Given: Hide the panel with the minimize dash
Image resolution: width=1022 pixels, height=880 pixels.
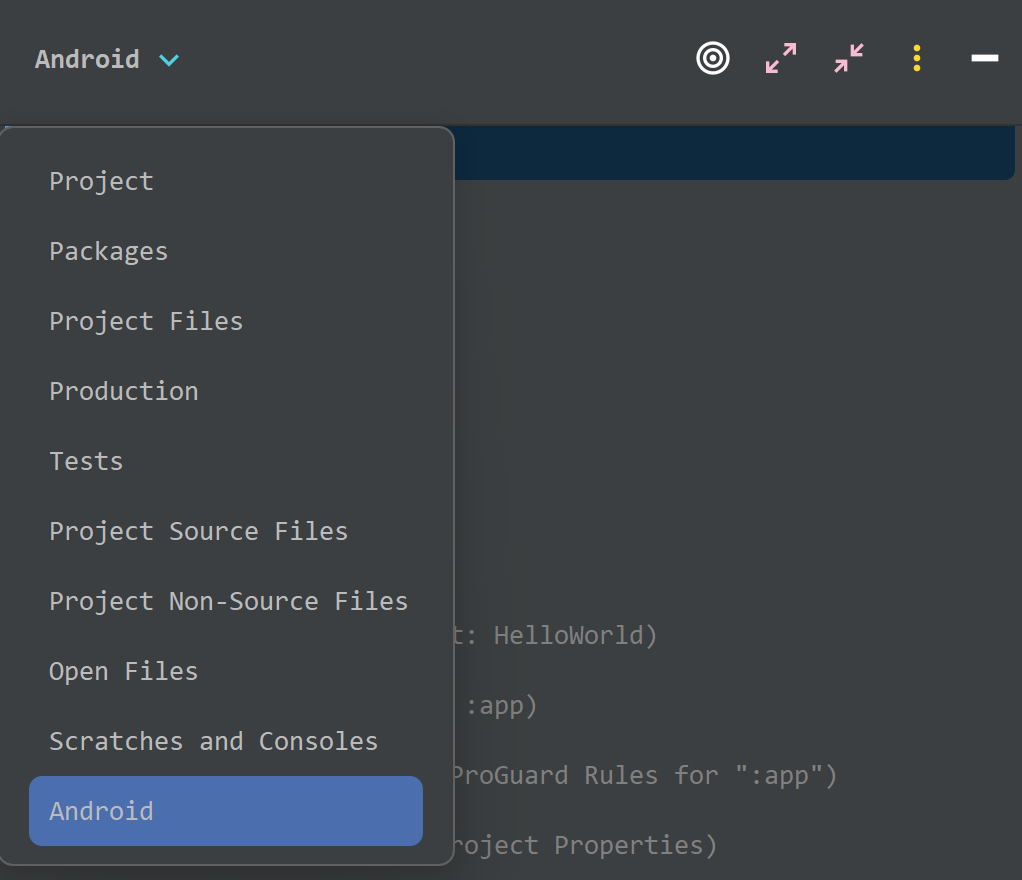Looking at the screenshot, I should 985,59.
